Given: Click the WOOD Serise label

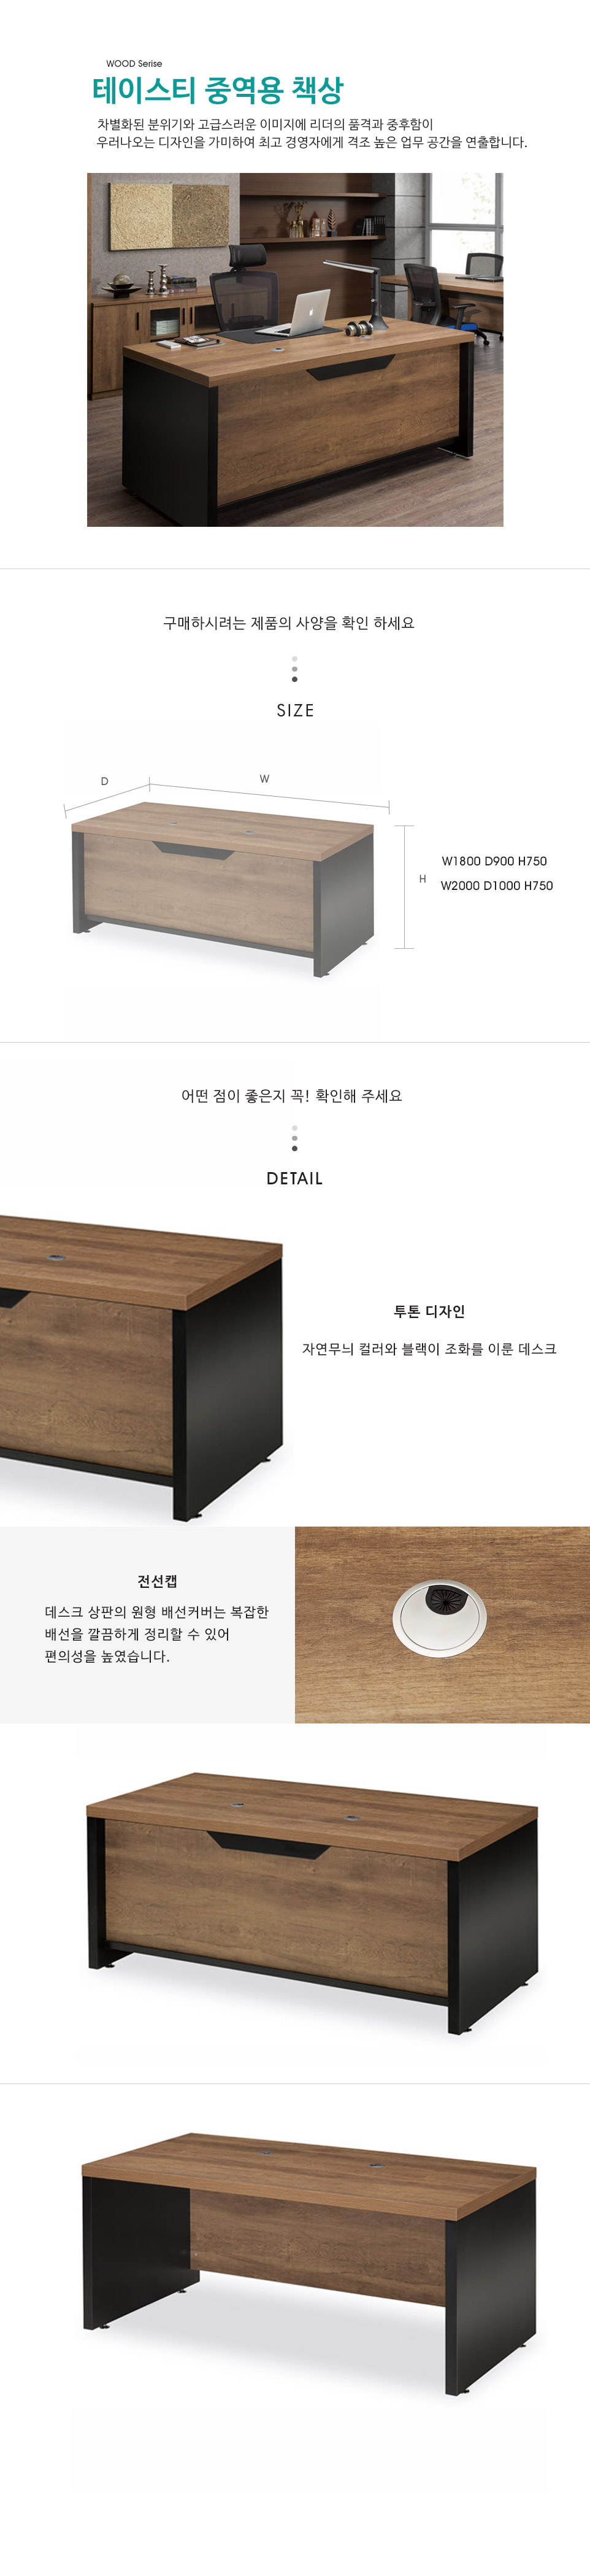Looking at the screenshot, I should pos(134,63).
